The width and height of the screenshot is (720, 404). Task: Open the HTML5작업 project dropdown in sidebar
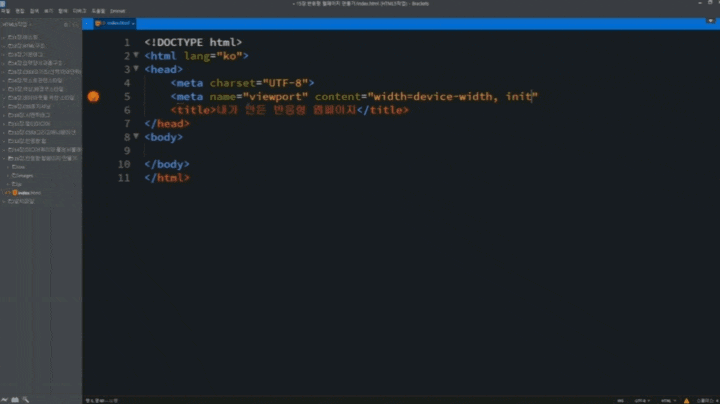click(17, 24)
